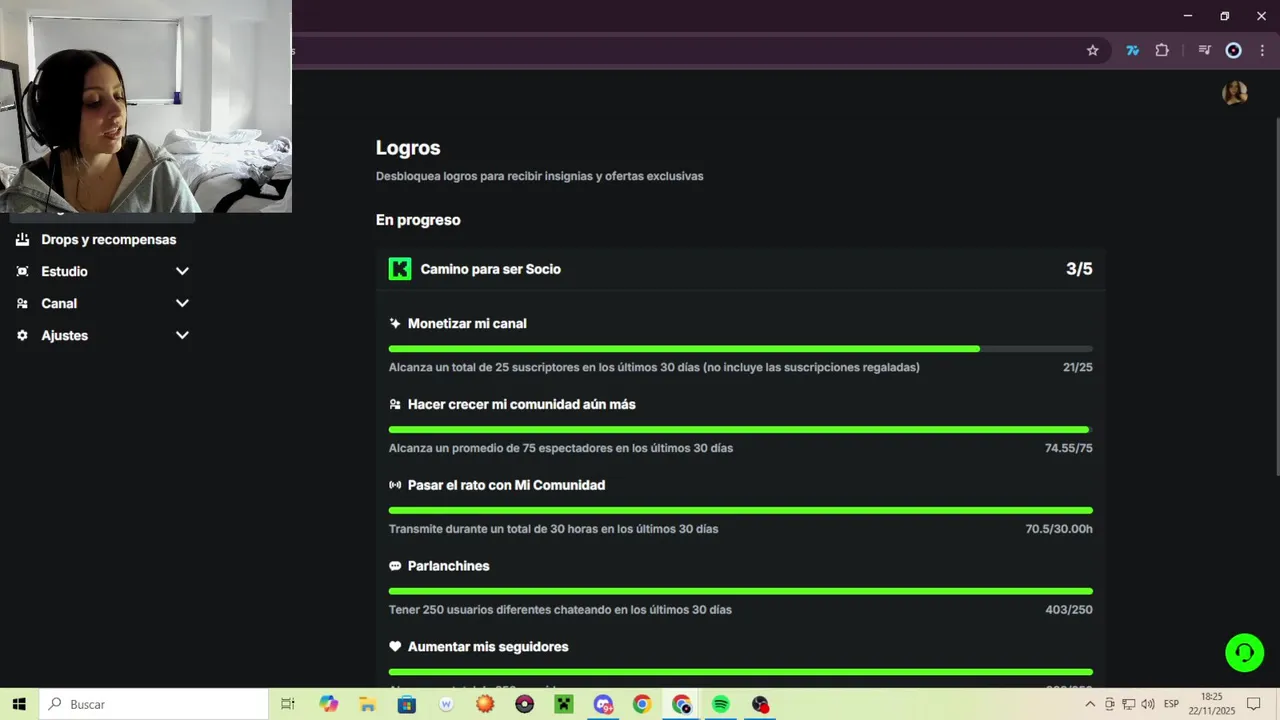Click the Aumentar mis seguidores heart icon
The image size is (1280, 720).
395,648
